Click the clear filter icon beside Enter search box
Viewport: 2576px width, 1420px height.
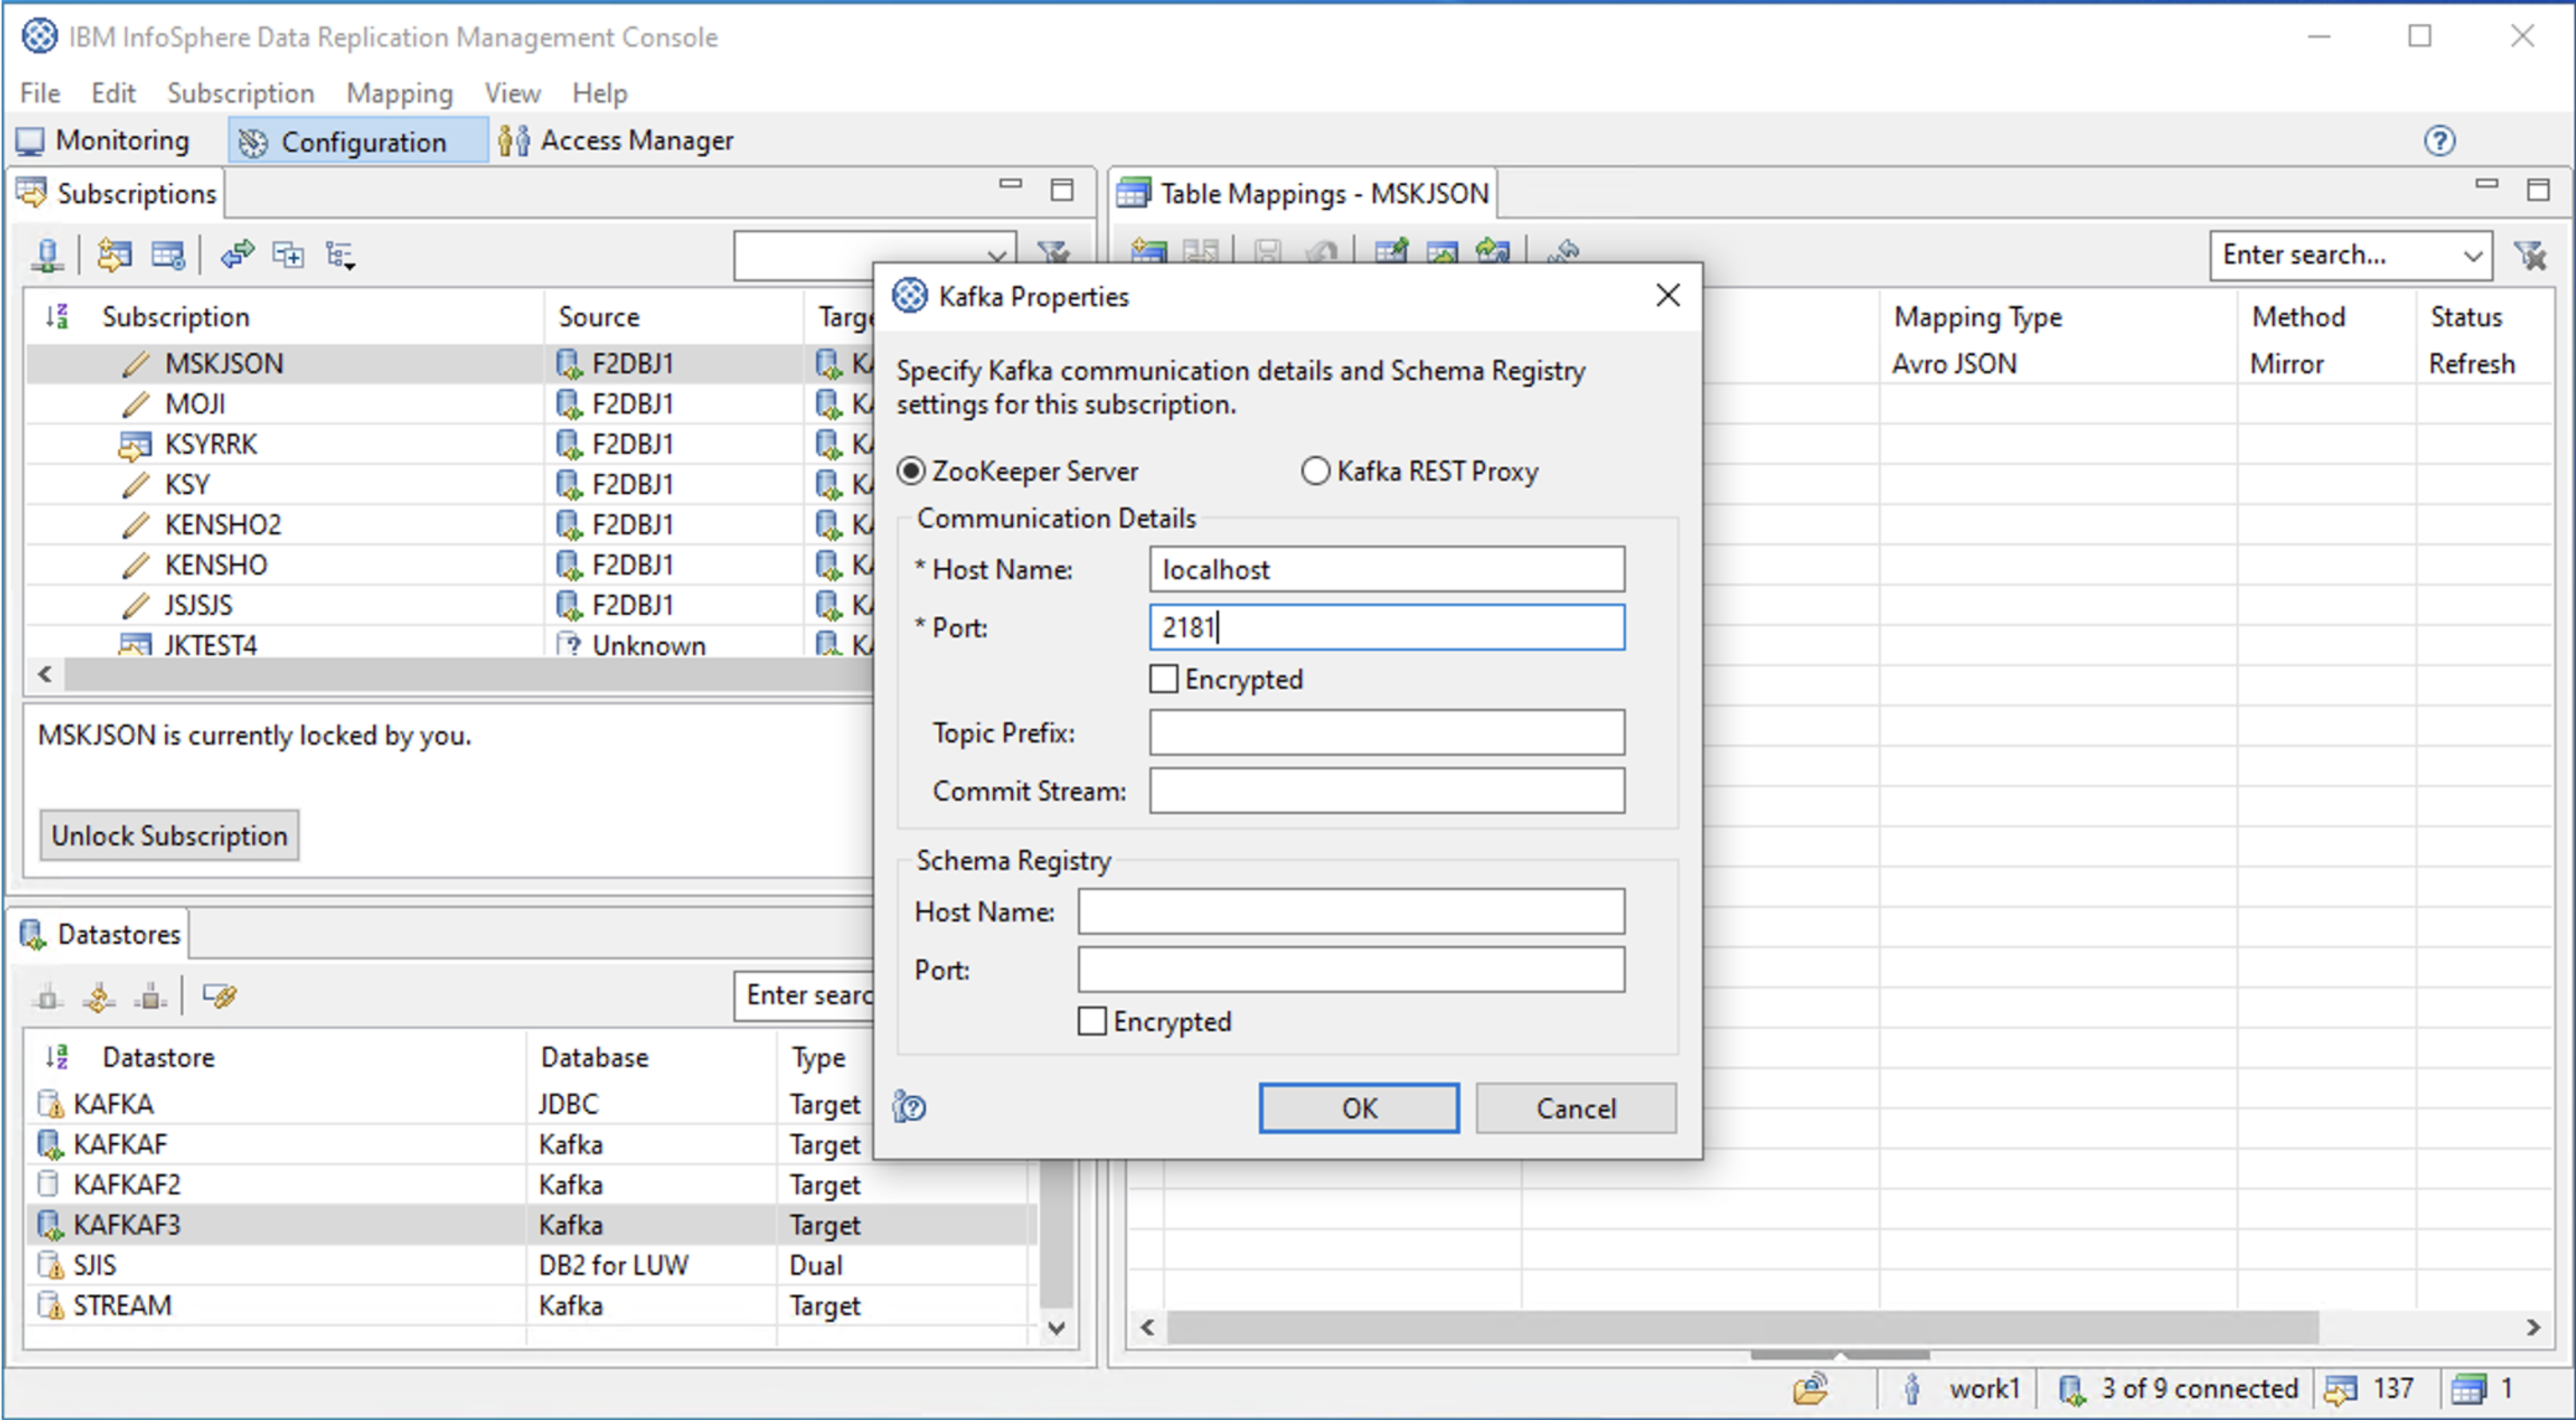pyautogui.click(x=2530, y=255)
